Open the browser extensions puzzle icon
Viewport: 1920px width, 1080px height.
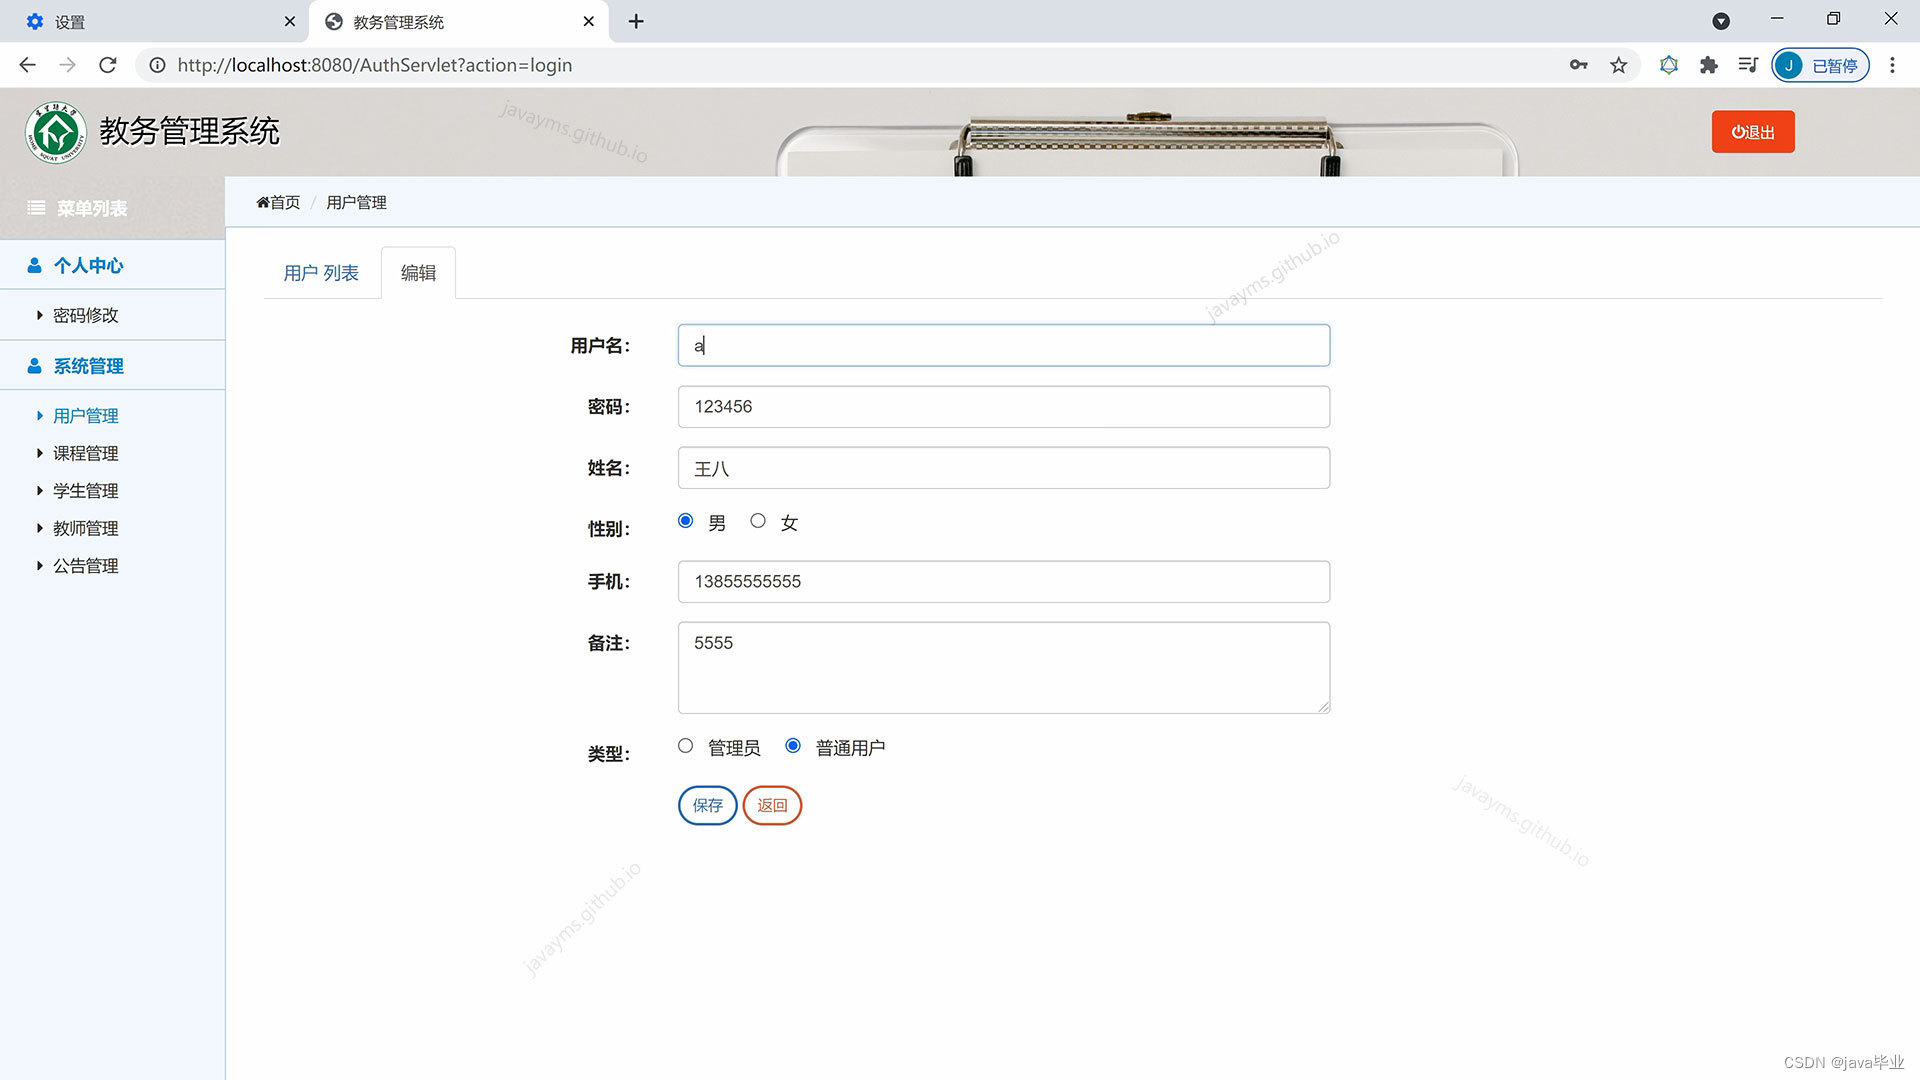pos(1708,65)
